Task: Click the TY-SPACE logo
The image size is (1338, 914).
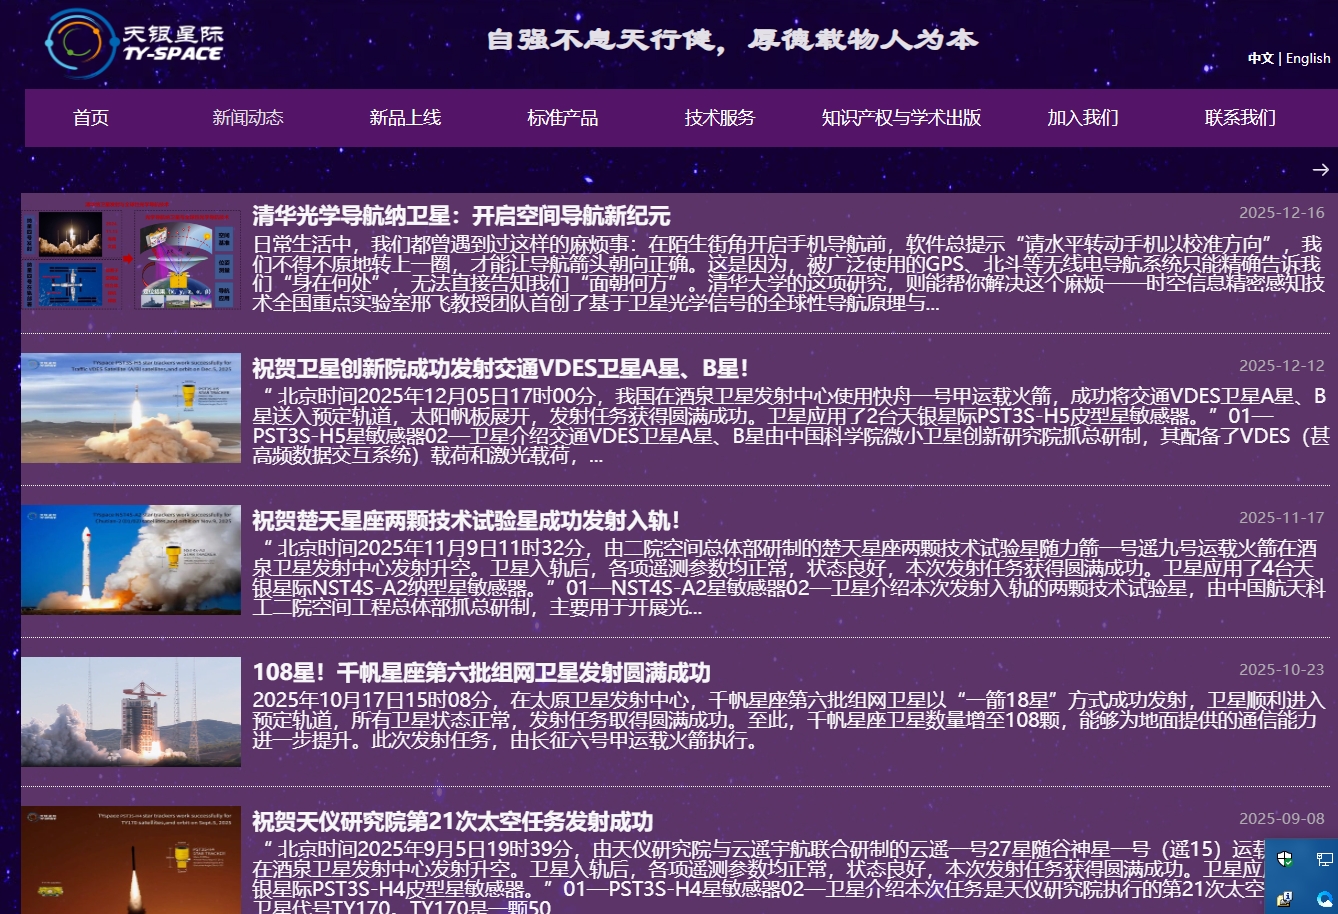Action: click(x=134, y=43)
